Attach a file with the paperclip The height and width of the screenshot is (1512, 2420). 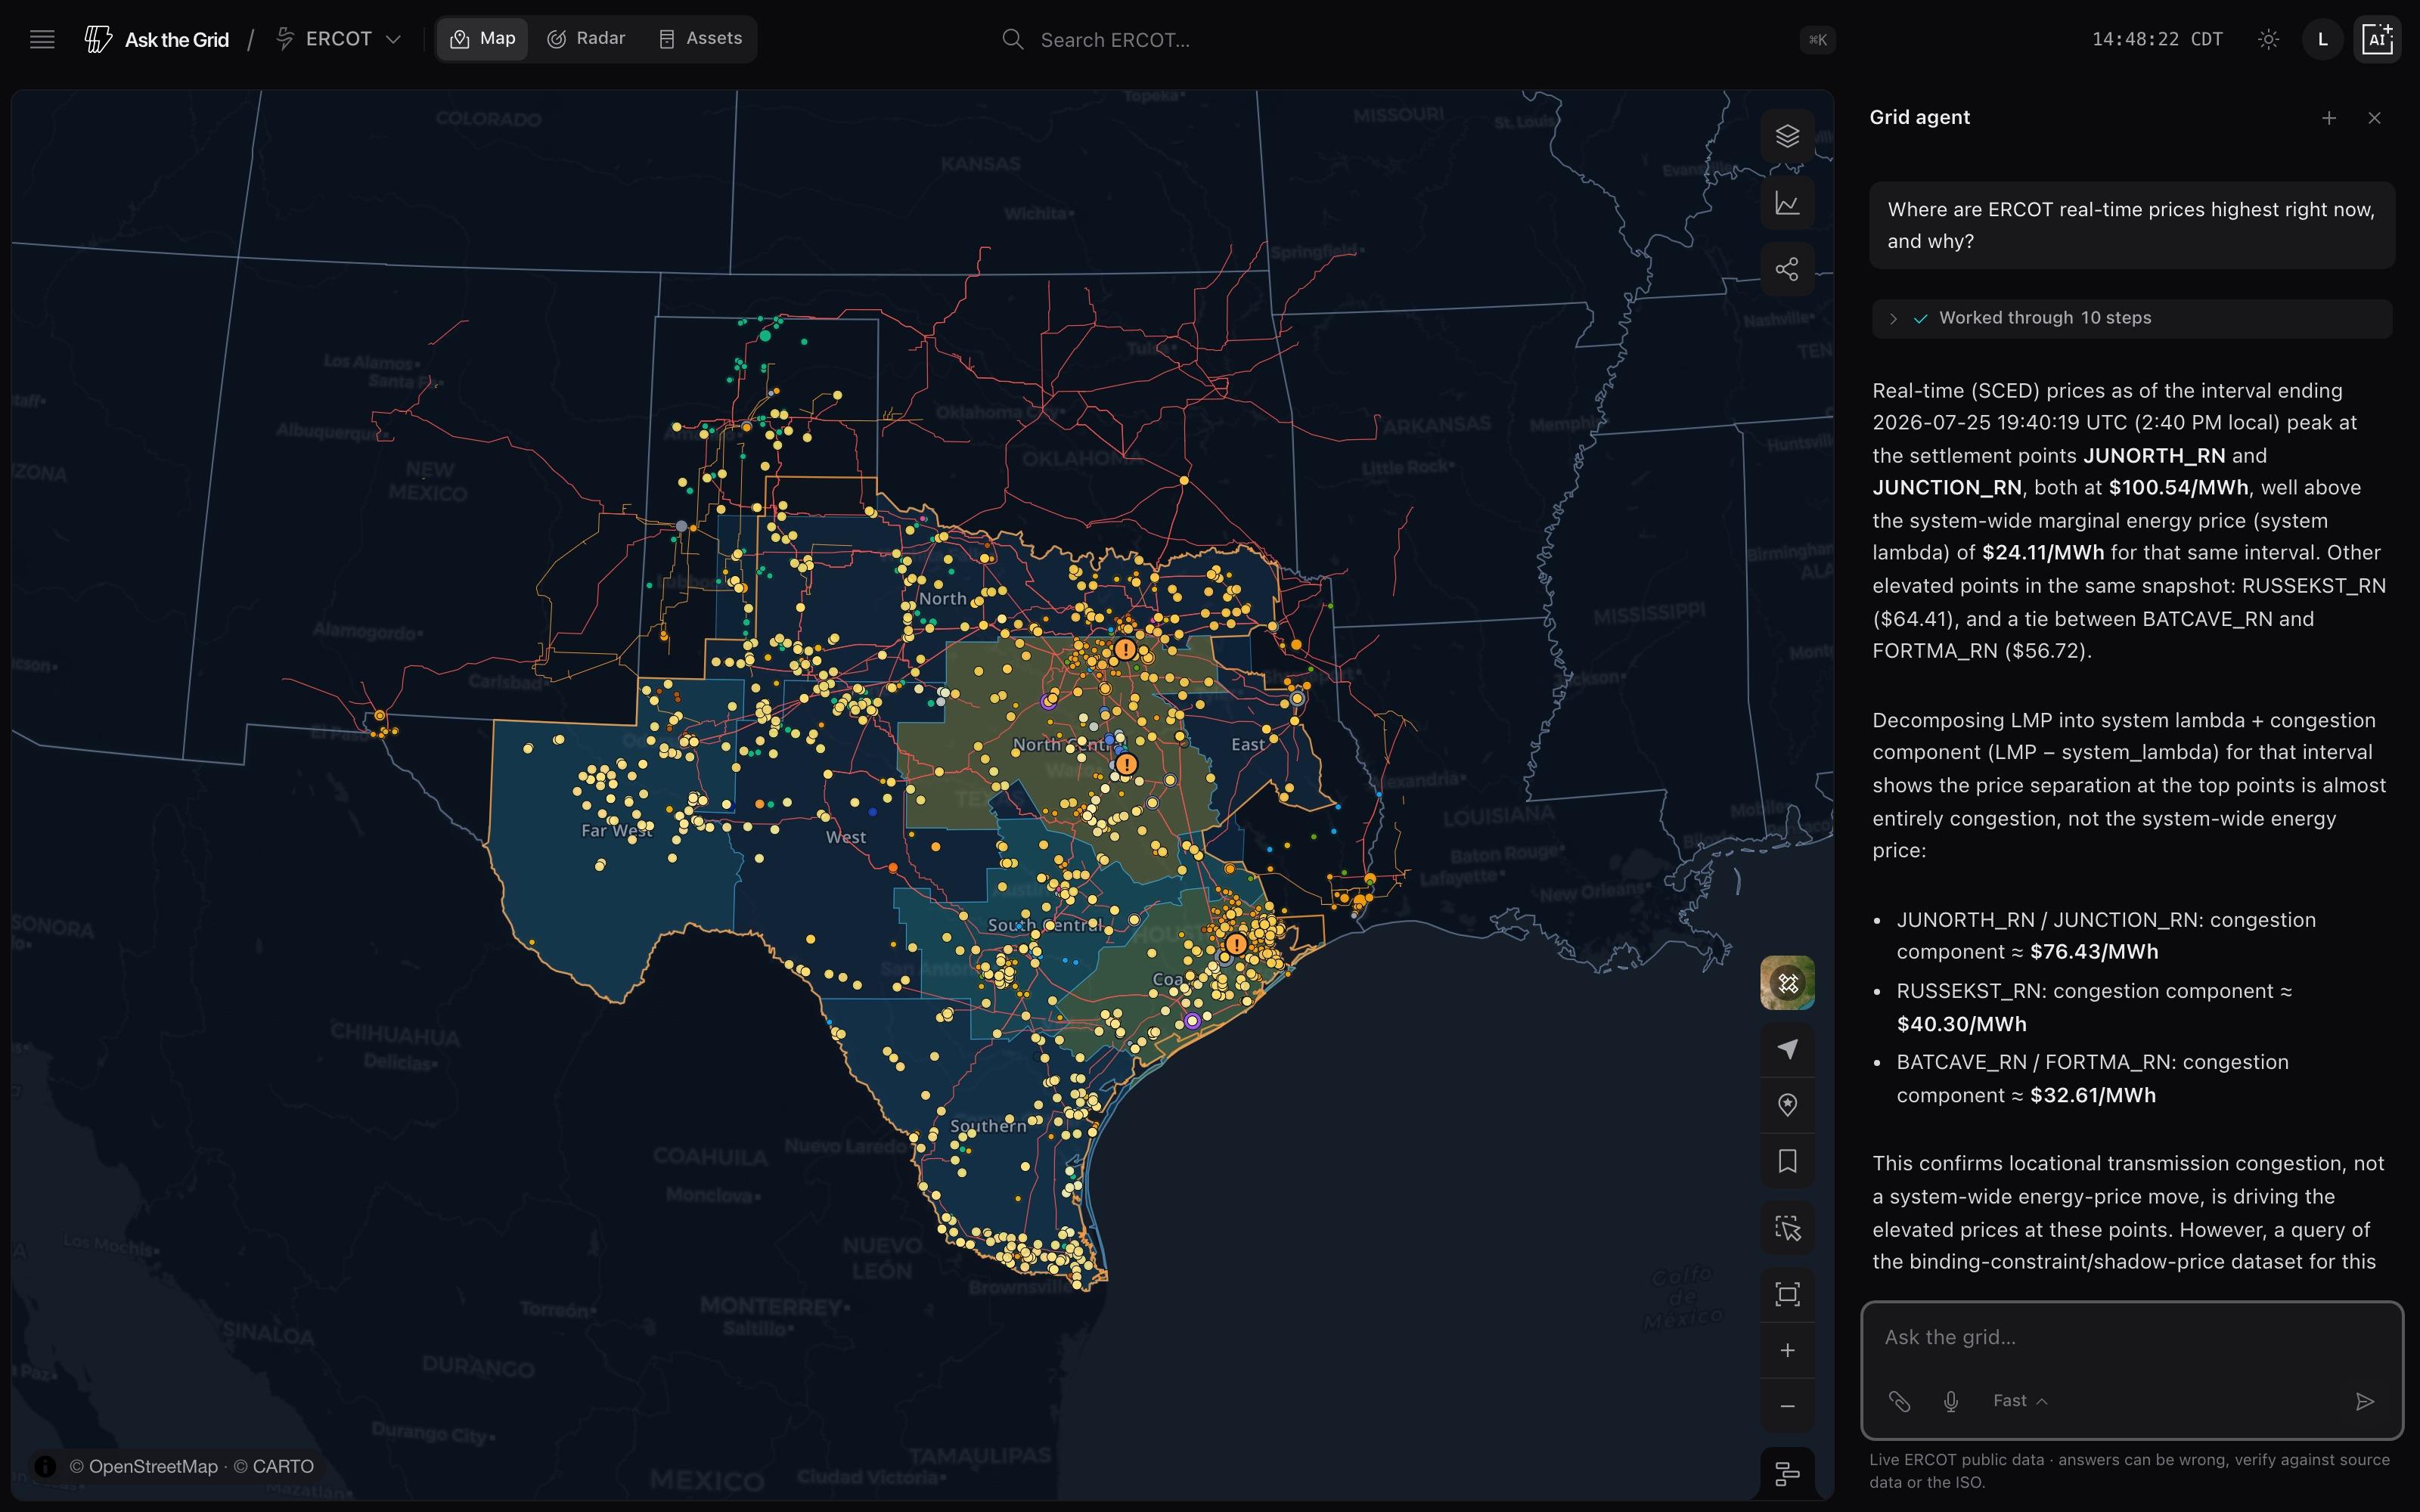1899,1401
